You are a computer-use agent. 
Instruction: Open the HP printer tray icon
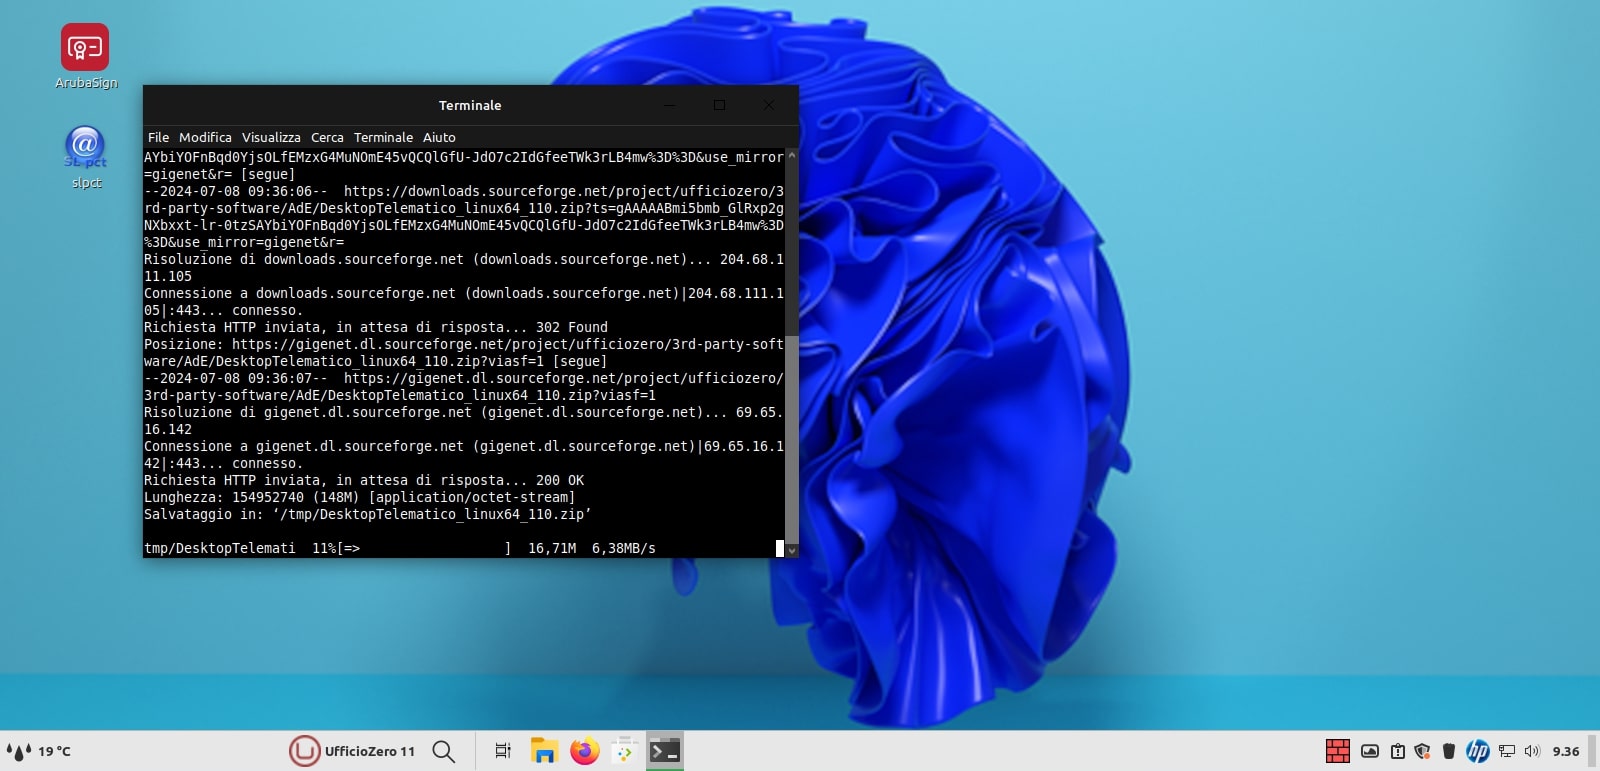pos(1478,751)
